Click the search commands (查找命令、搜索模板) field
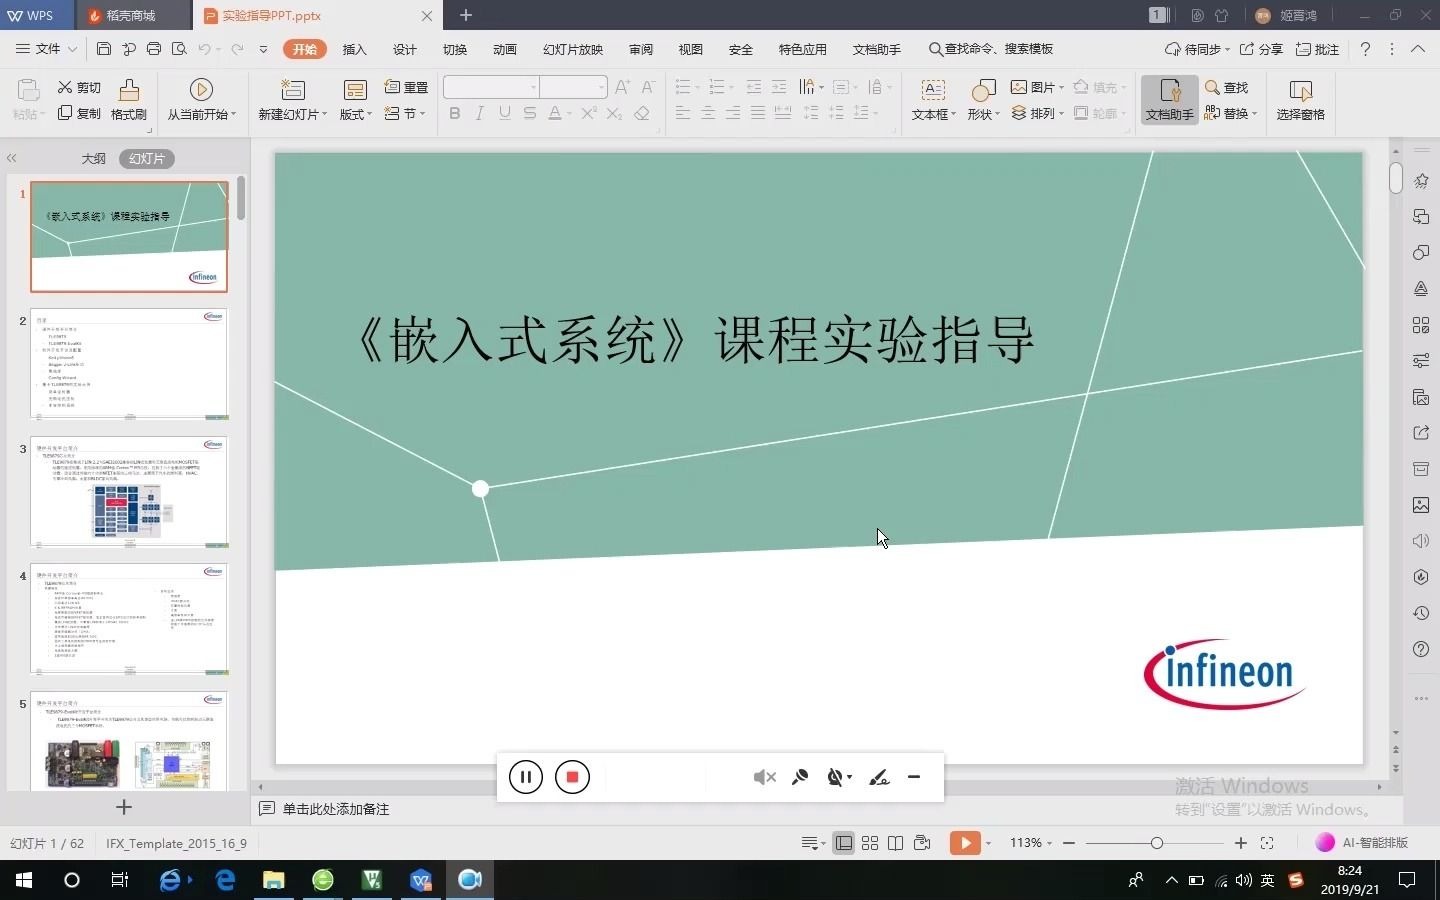Image resolution: width=1440 pixels, height=900 pixels. [990, 49]
